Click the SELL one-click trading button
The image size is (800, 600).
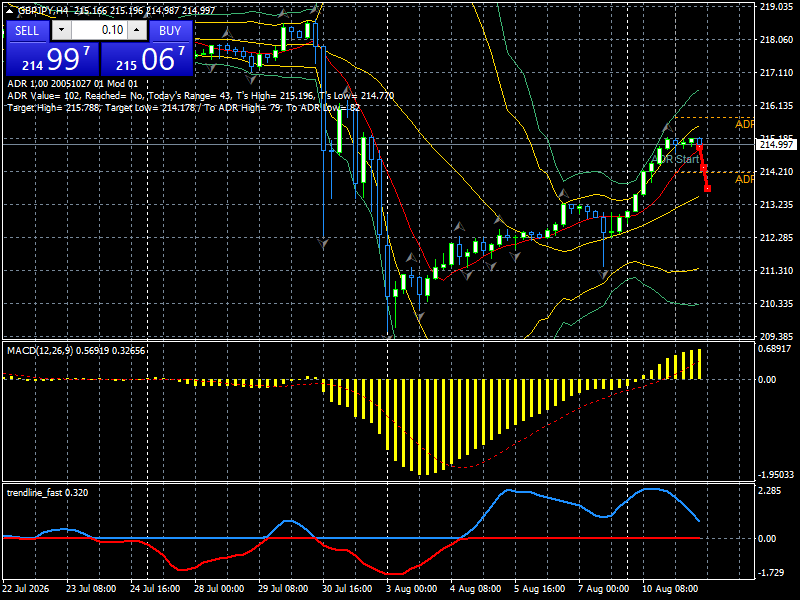point(27,31)
